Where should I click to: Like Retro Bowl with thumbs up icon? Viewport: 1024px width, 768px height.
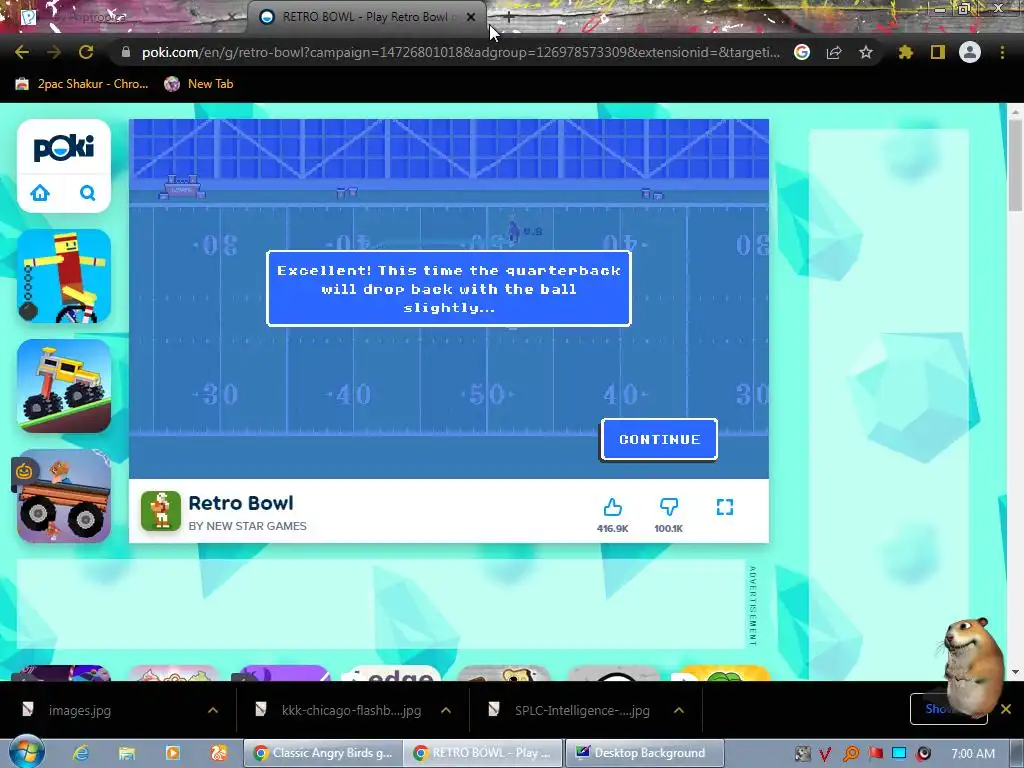coord(613,507)
